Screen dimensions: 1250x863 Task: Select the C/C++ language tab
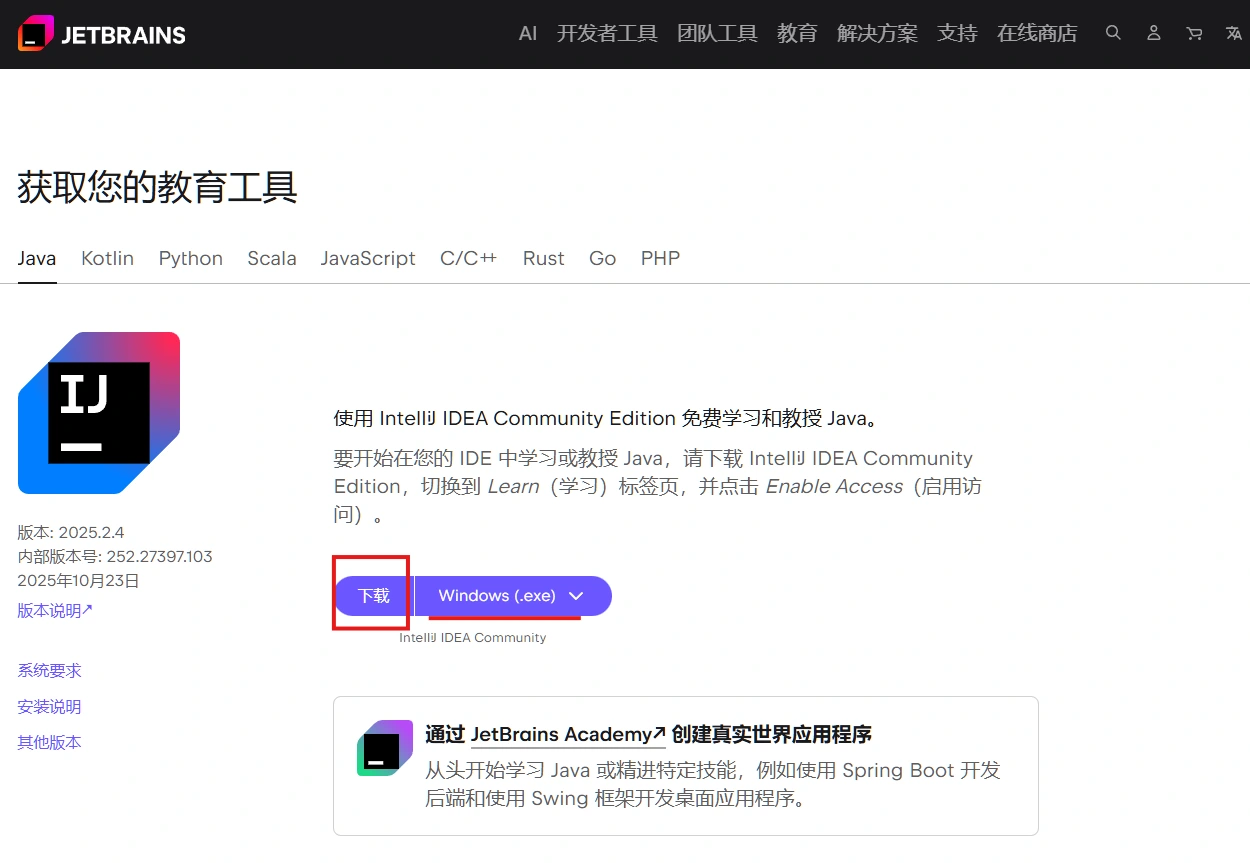[x=468, y=258]
